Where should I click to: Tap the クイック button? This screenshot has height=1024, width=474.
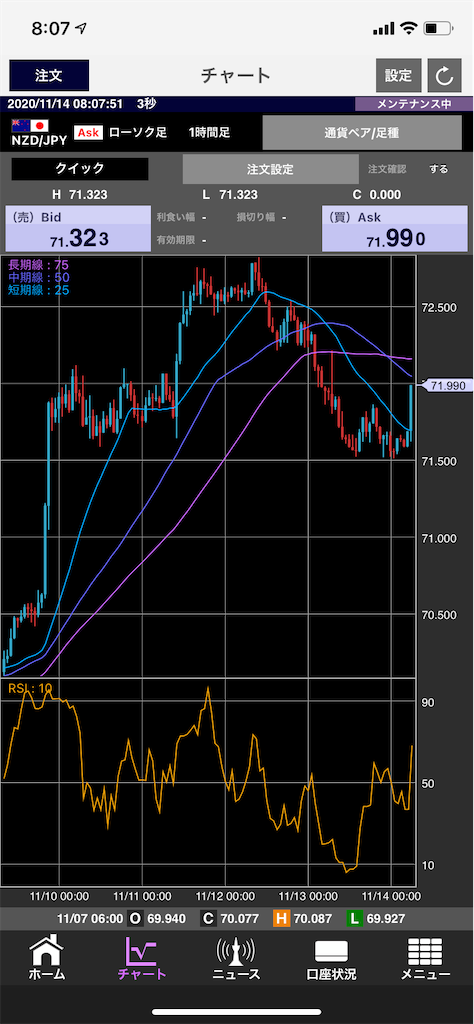click(80, 168)
